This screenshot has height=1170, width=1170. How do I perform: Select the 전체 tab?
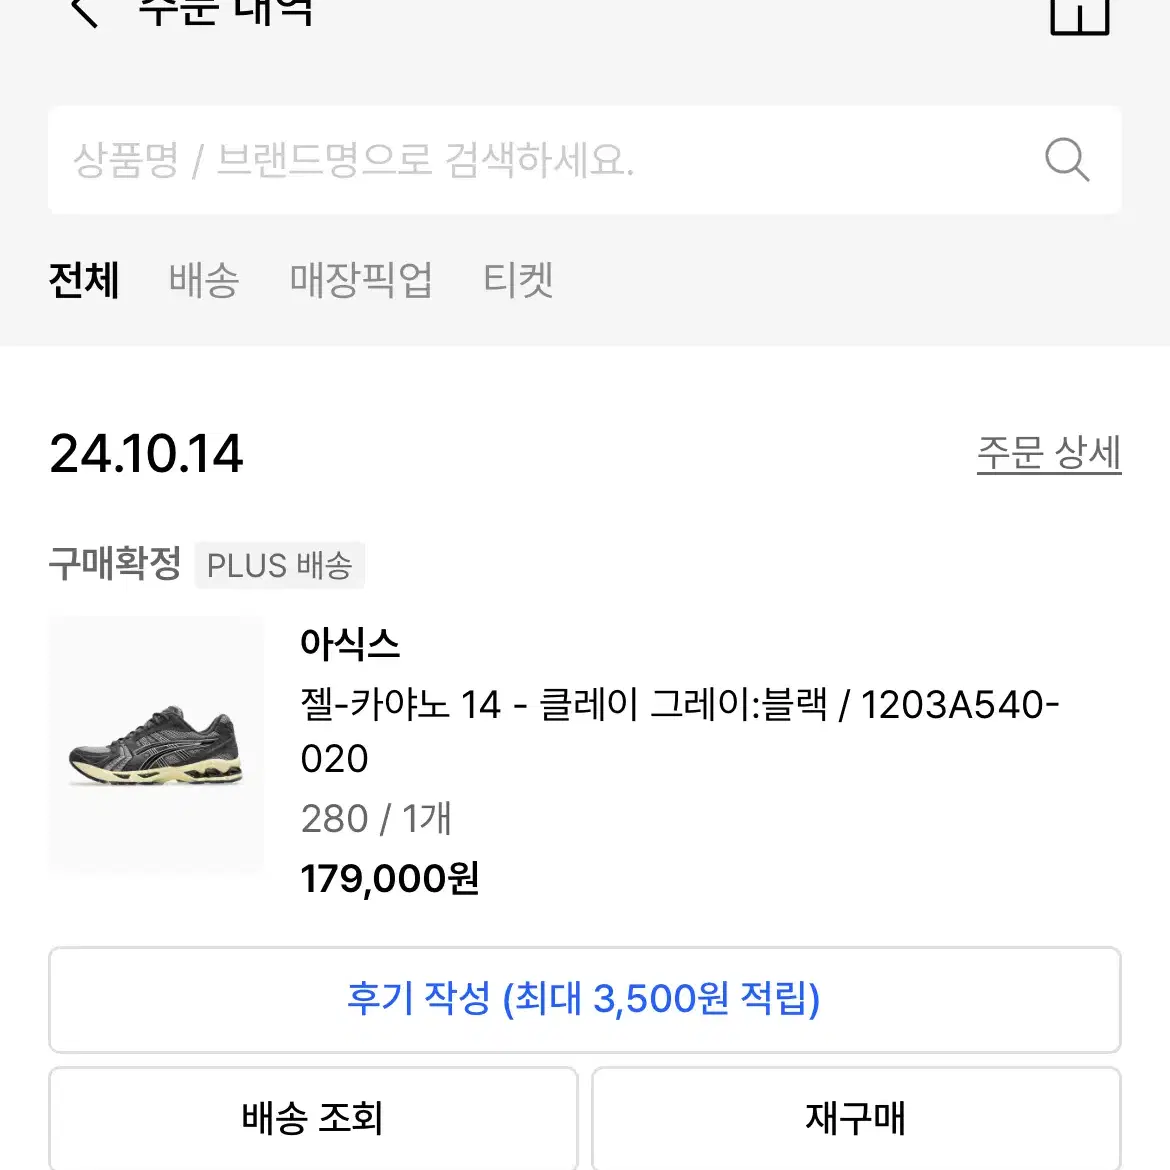tap(84, 281)
